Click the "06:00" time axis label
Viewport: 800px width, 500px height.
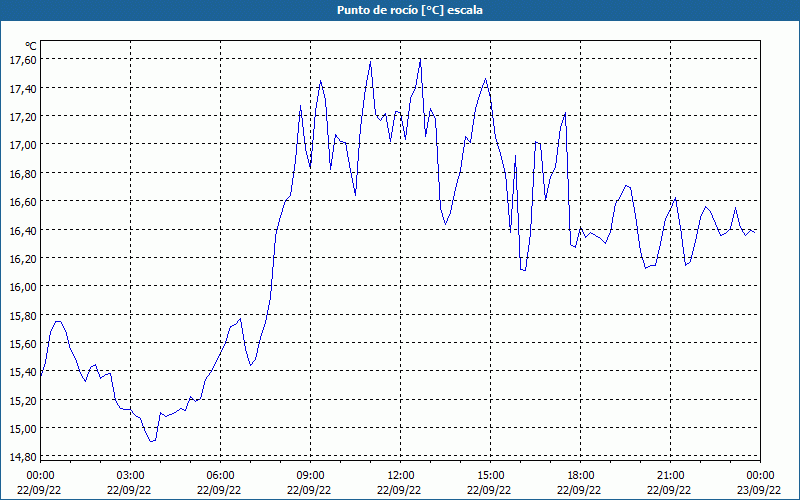[x=220, y=476]
